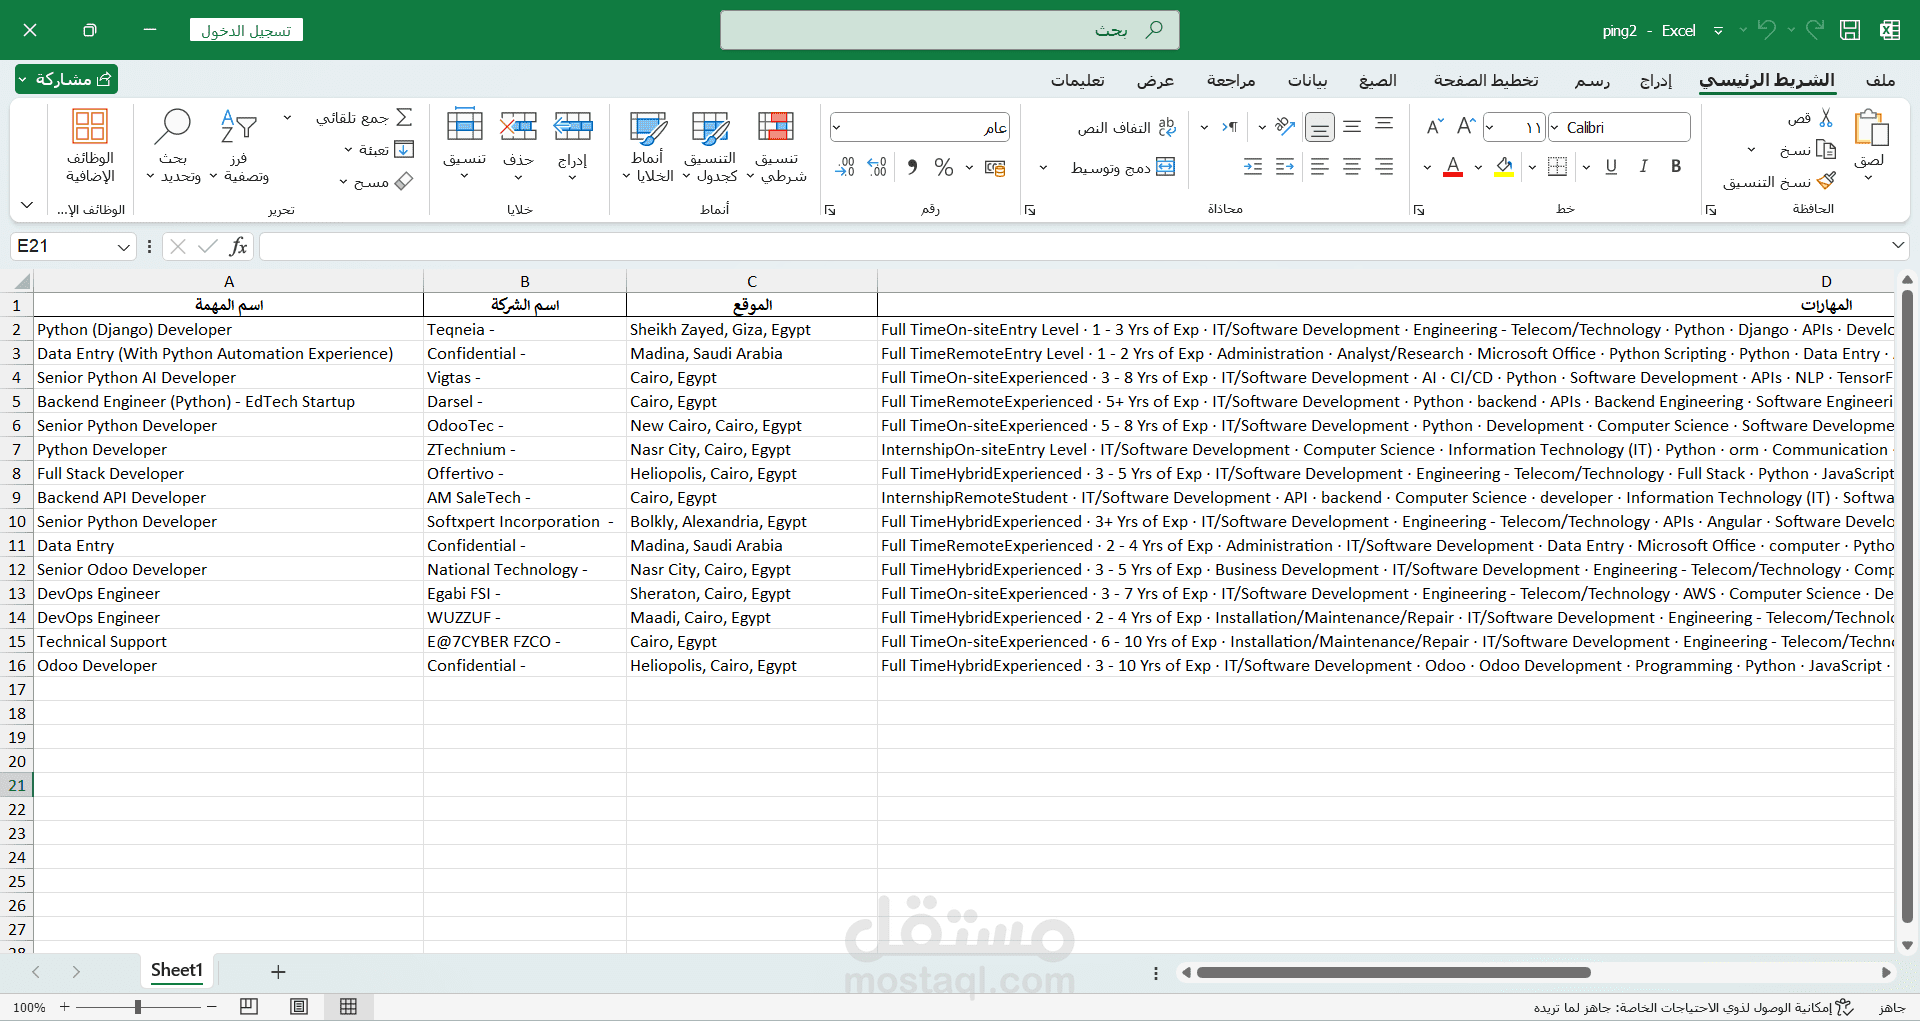Toggle Bold formatting

coord(1676,167)
